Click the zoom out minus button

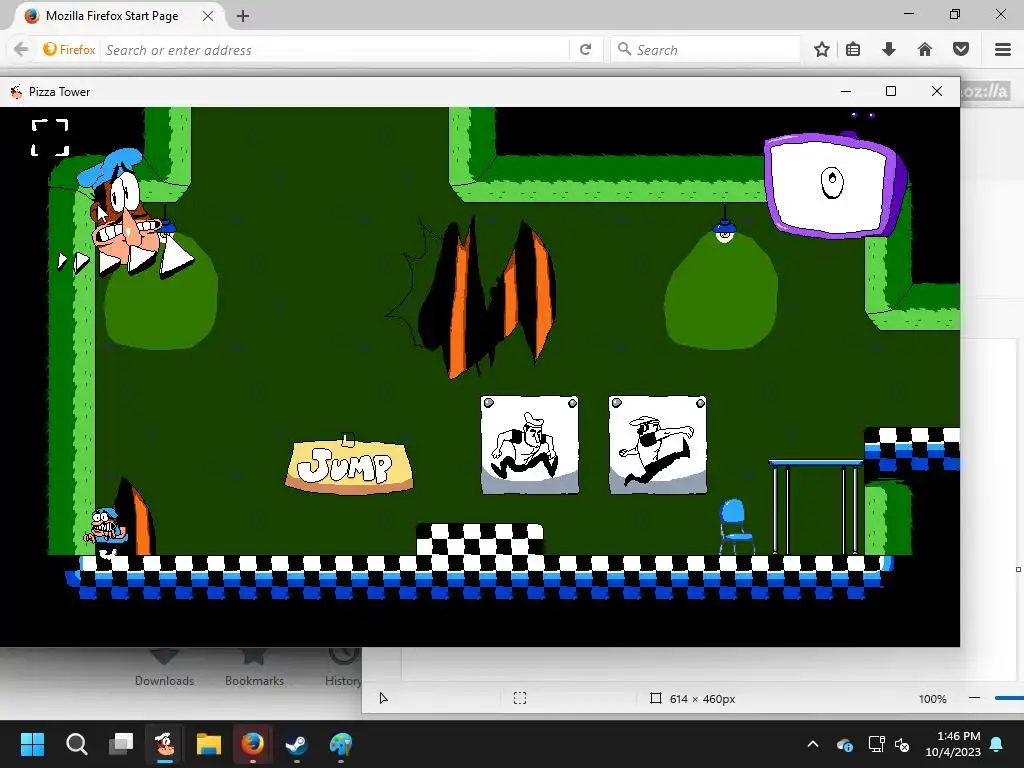974,698
